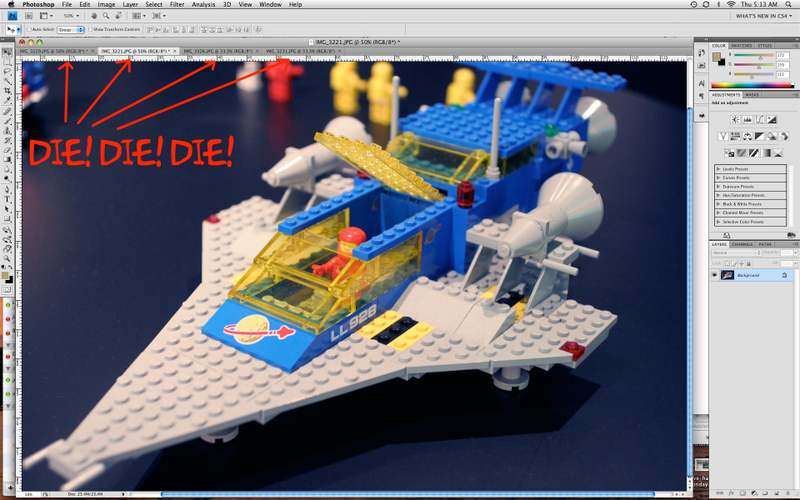Open the Filter menu
Screen dimensions: 800x500
point(177,4)
